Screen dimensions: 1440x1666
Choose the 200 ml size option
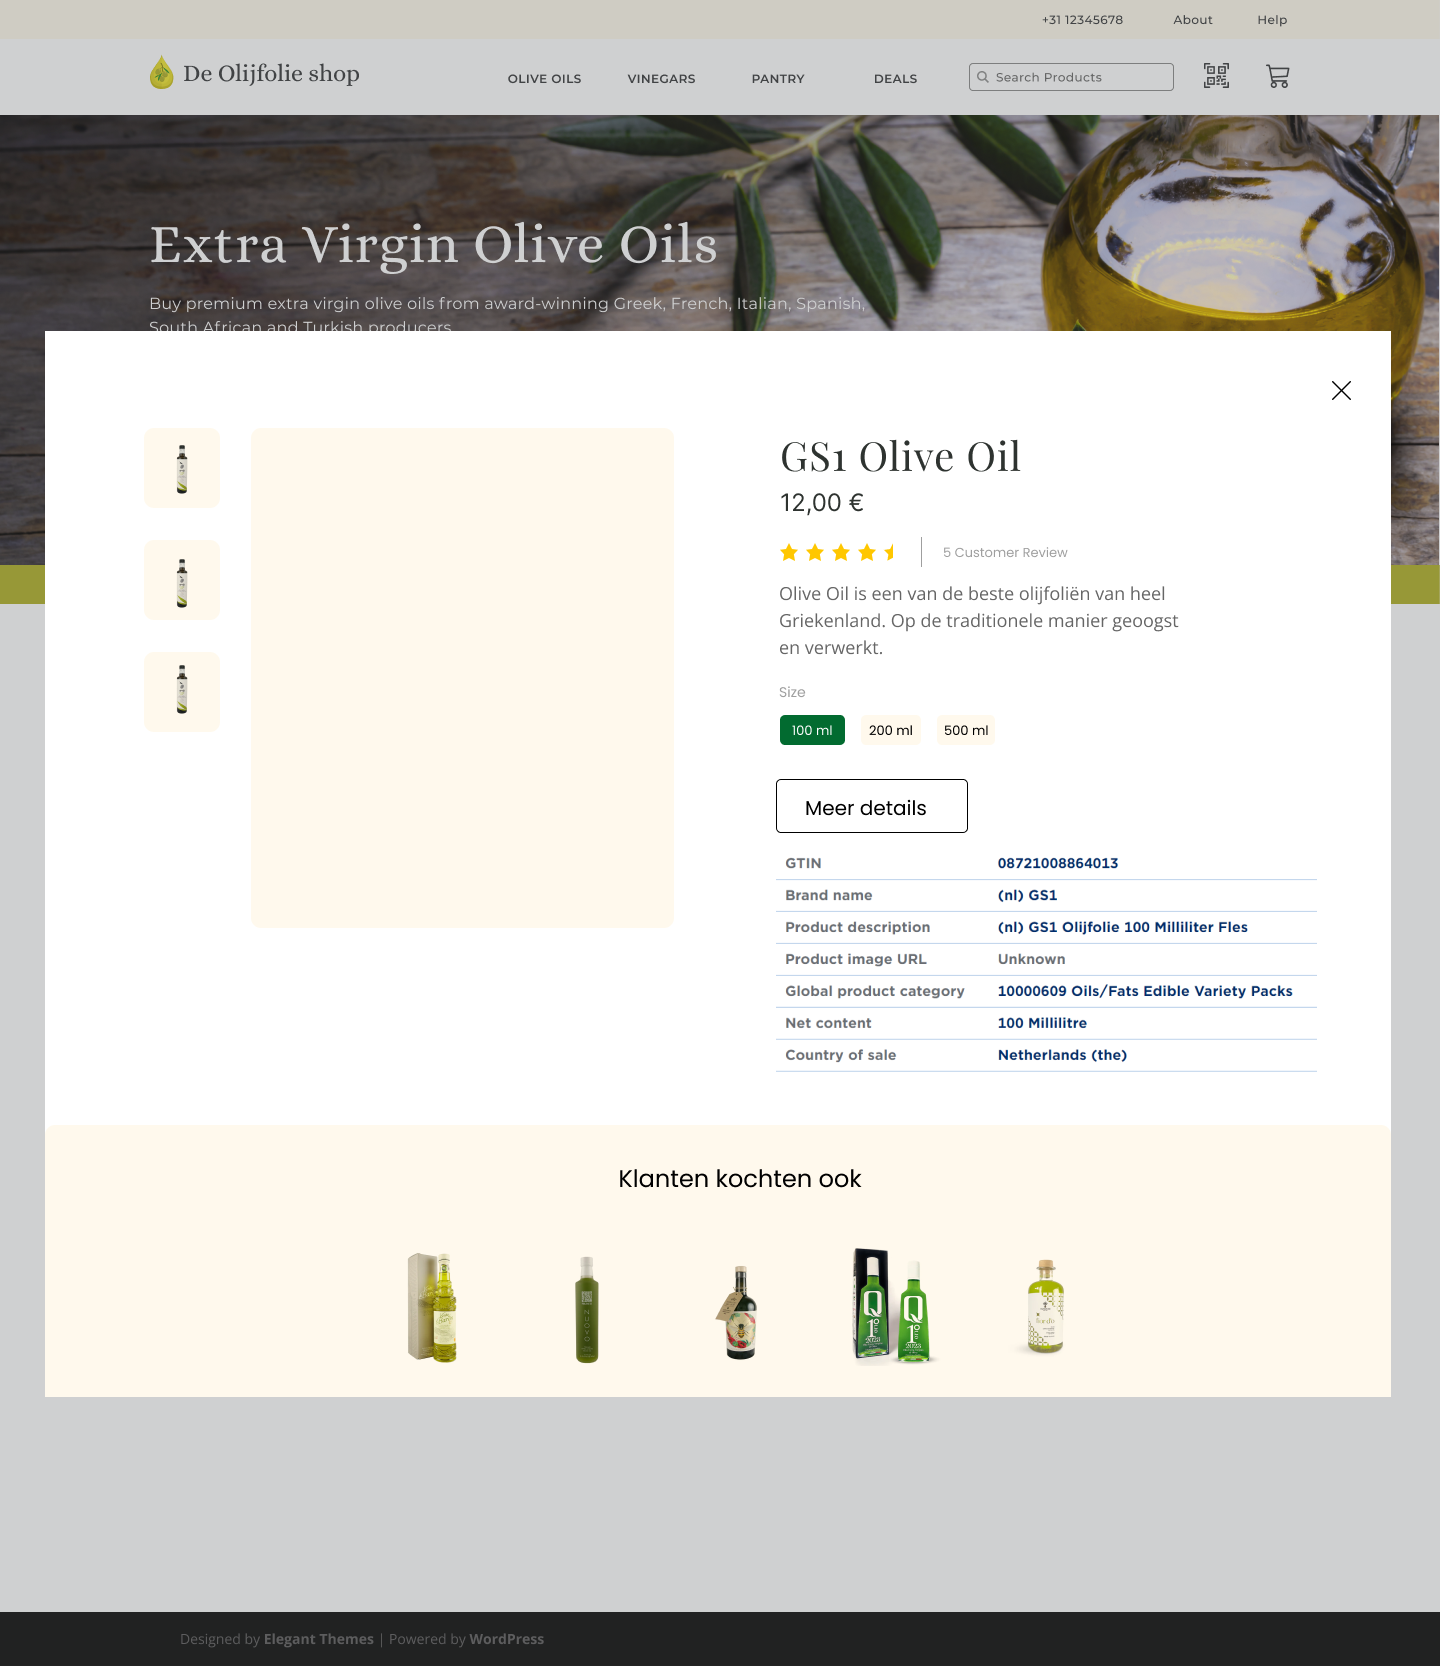890,730
